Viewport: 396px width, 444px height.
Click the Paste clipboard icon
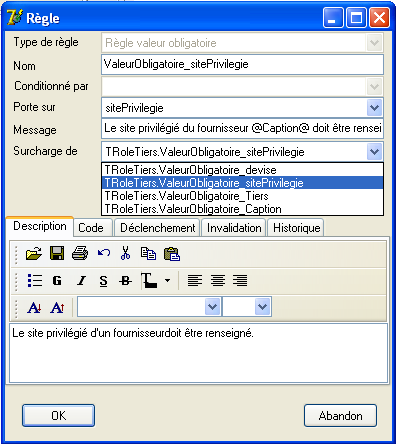[x=172, y=254]
